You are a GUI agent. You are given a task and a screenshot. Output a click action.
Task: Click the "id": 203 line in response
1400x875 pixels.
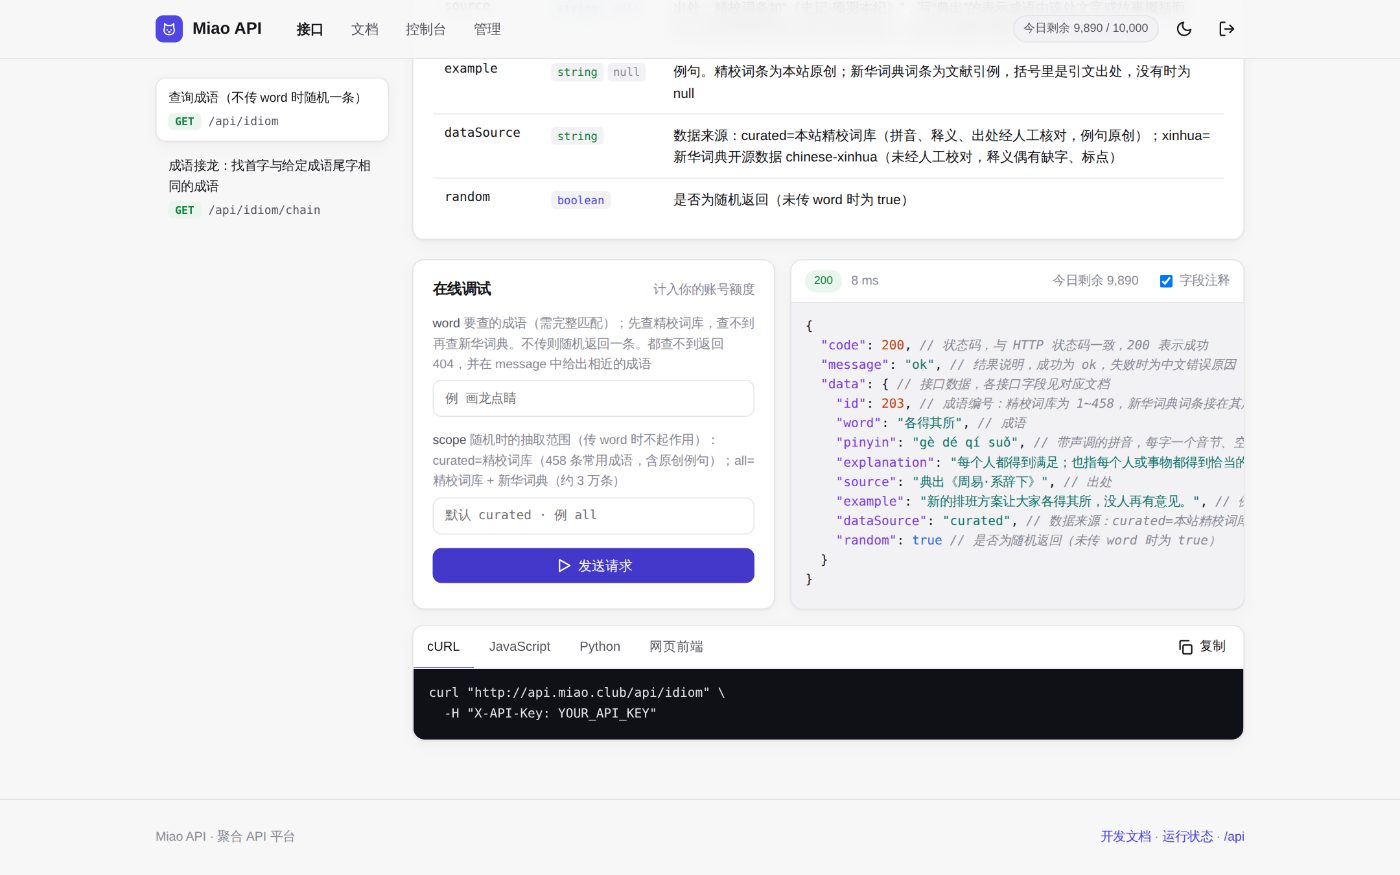point(1040,404)
